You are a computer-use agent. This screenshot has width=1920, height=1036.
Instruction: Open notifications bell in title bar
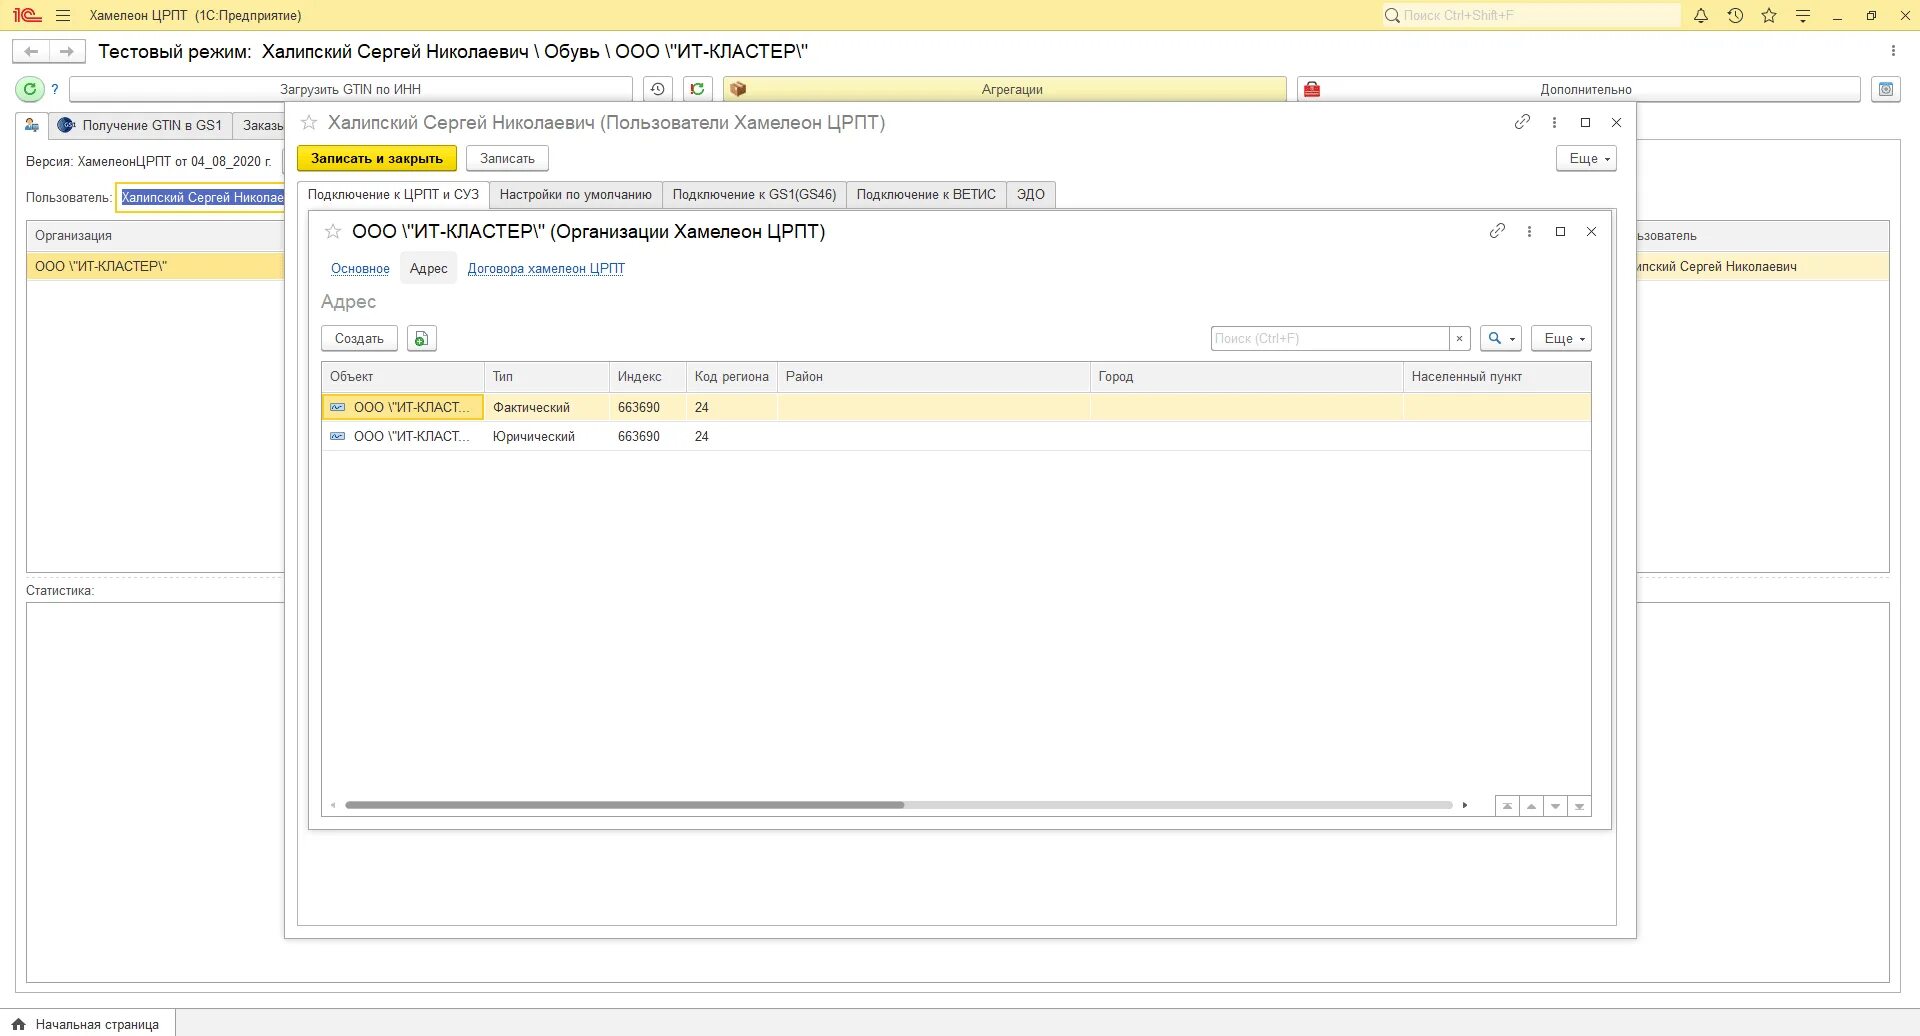coord(1701,15)
